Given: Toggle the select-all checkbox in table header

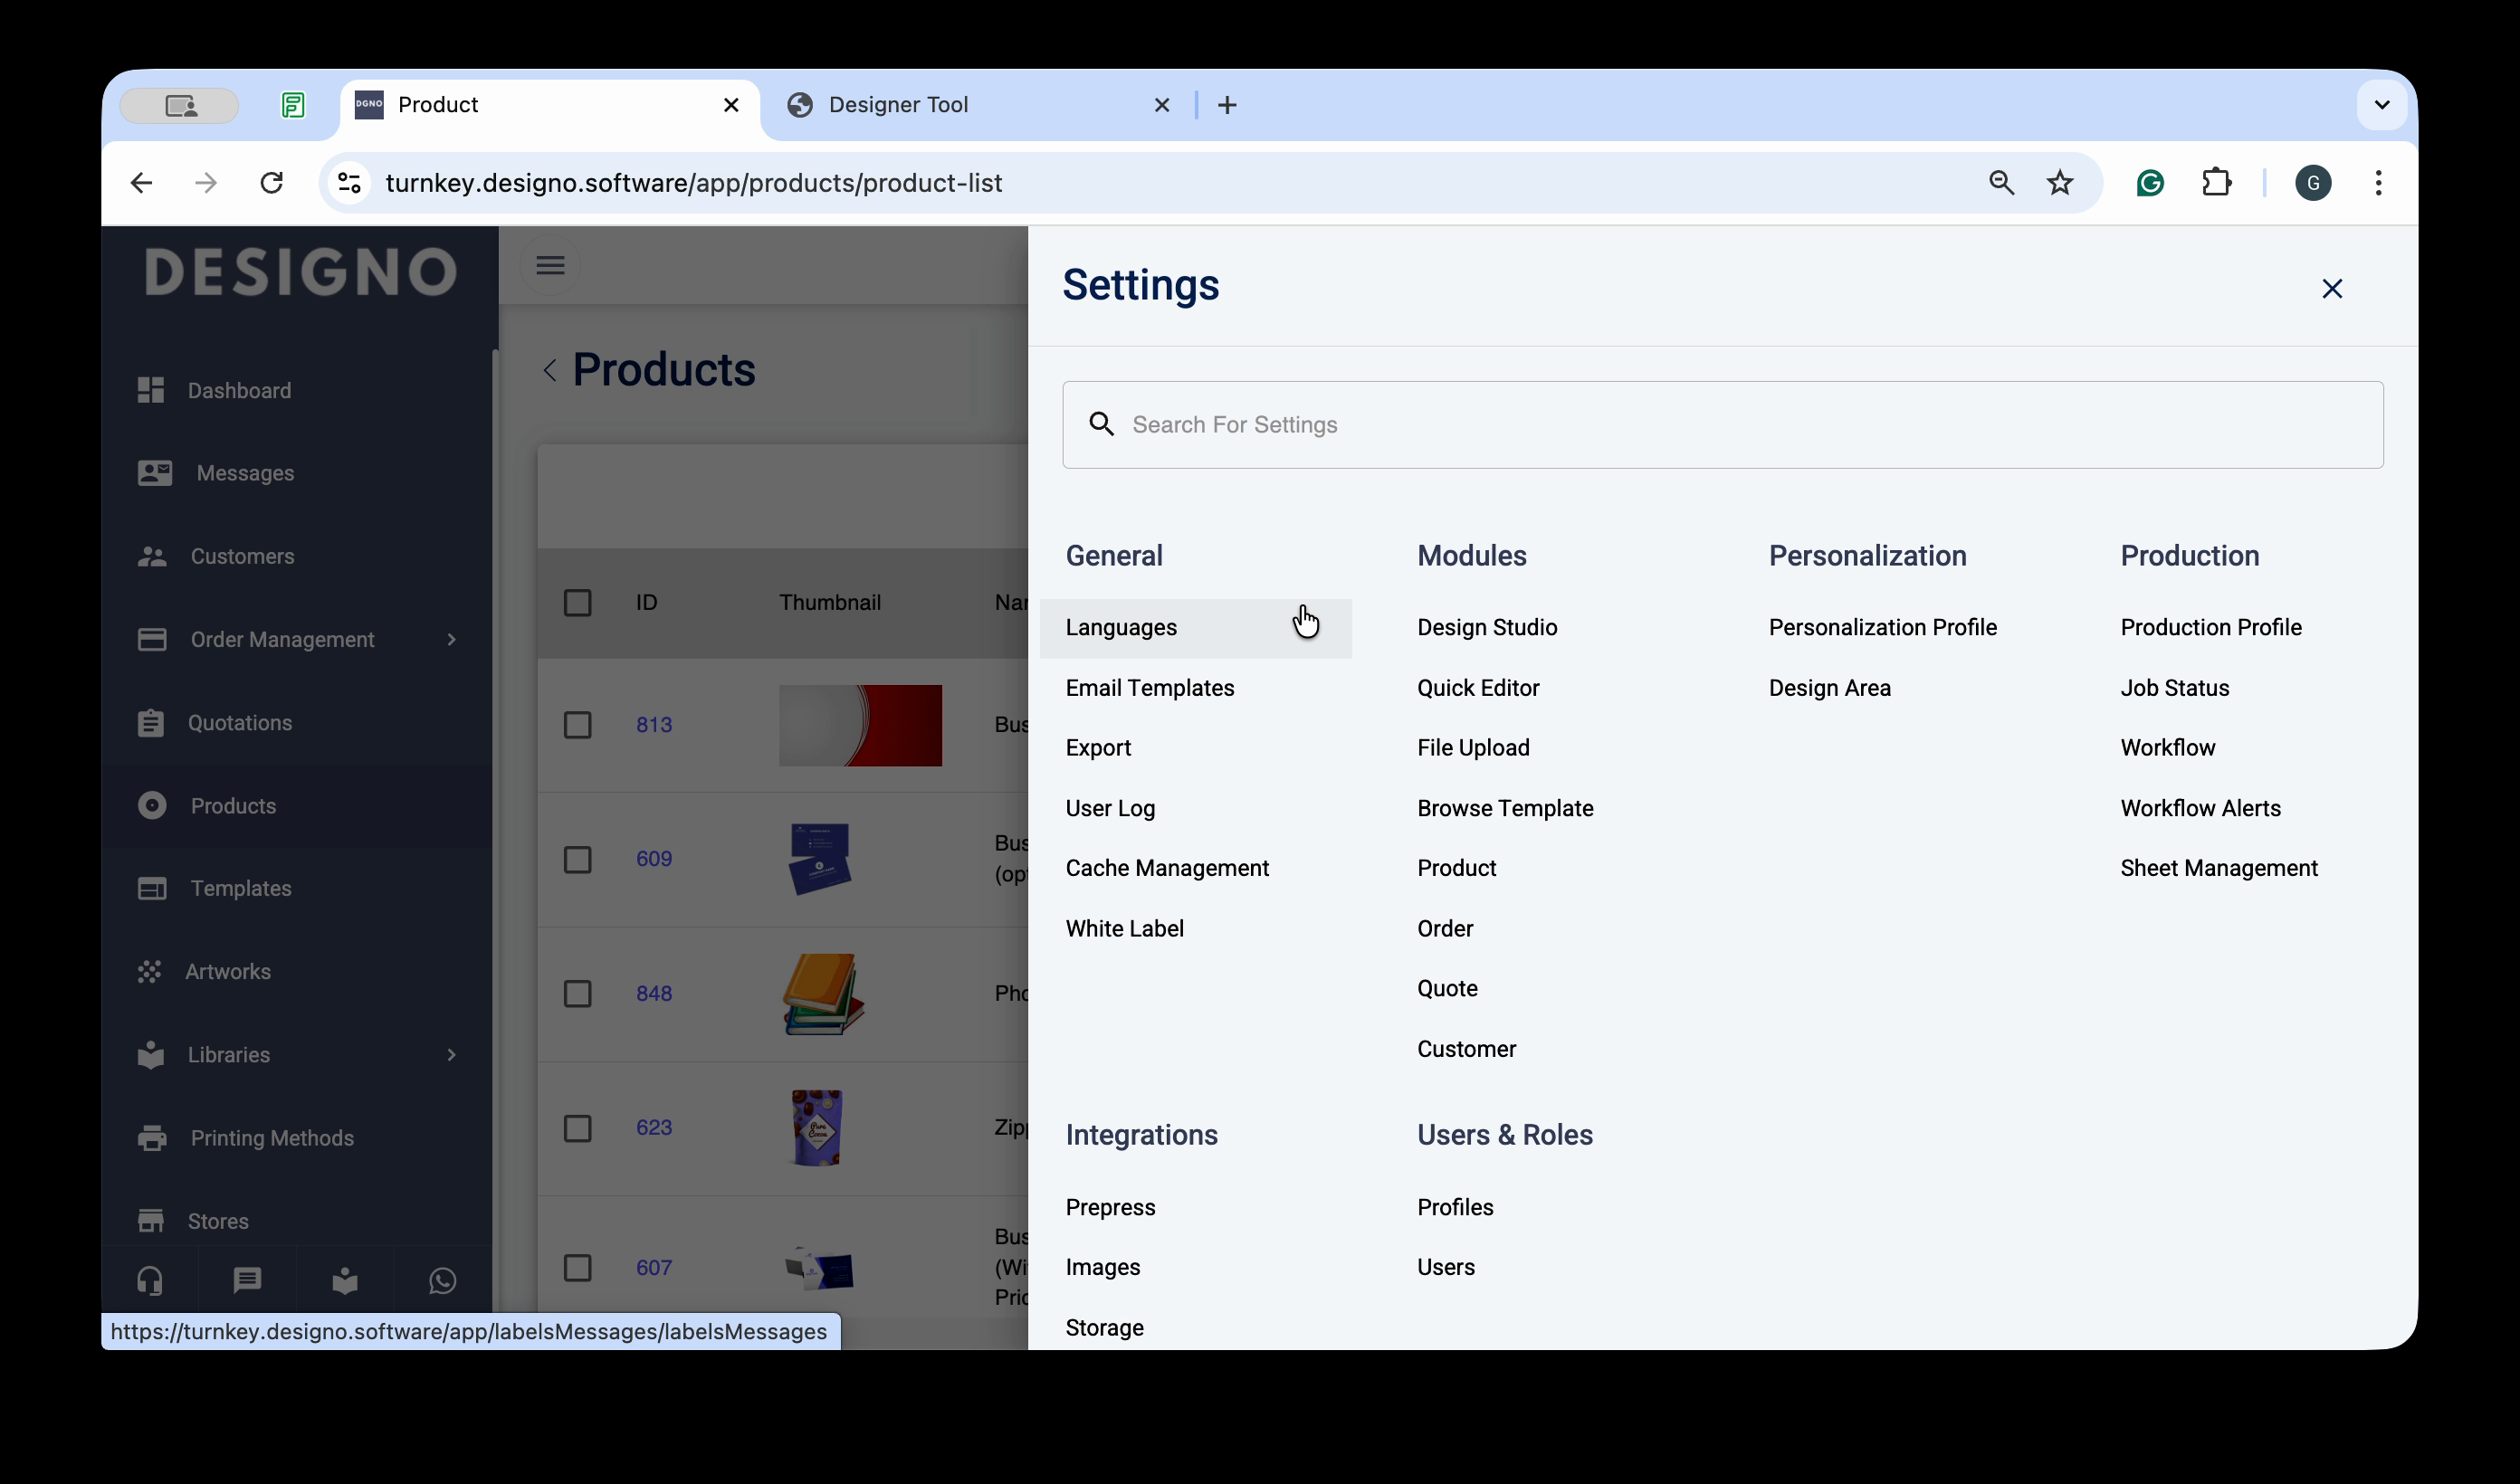Looking at the screenshot, I should [577, 602].
